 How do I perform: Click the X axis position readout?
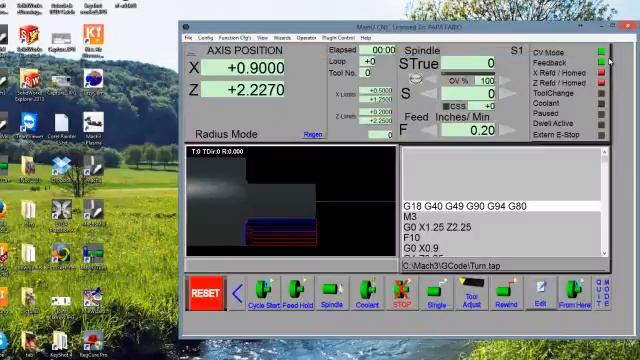click(243, 68)
